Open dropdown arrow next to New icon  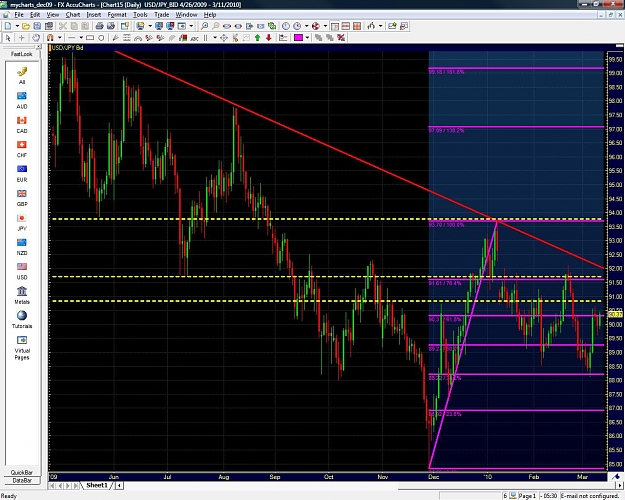(x=17, y=26)
